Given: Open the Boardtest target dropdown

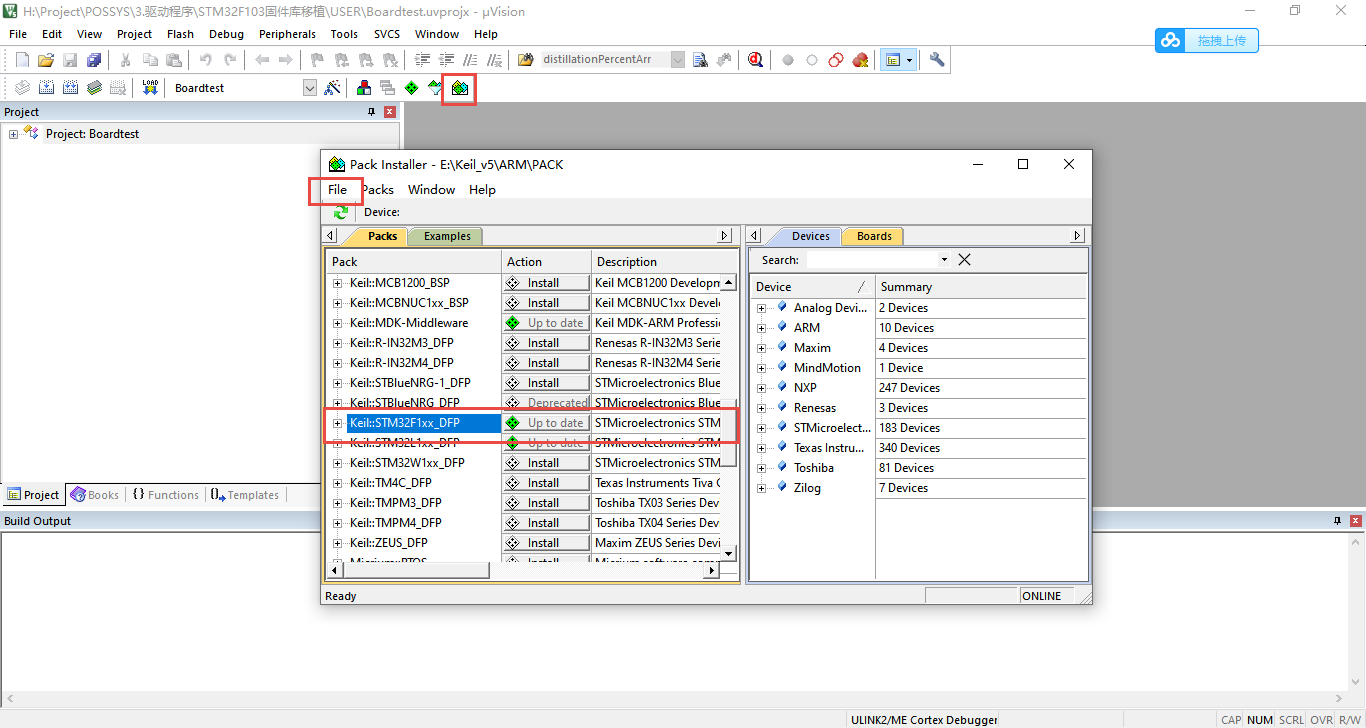Looking at the screenshot, I should [x=310, y=88].
